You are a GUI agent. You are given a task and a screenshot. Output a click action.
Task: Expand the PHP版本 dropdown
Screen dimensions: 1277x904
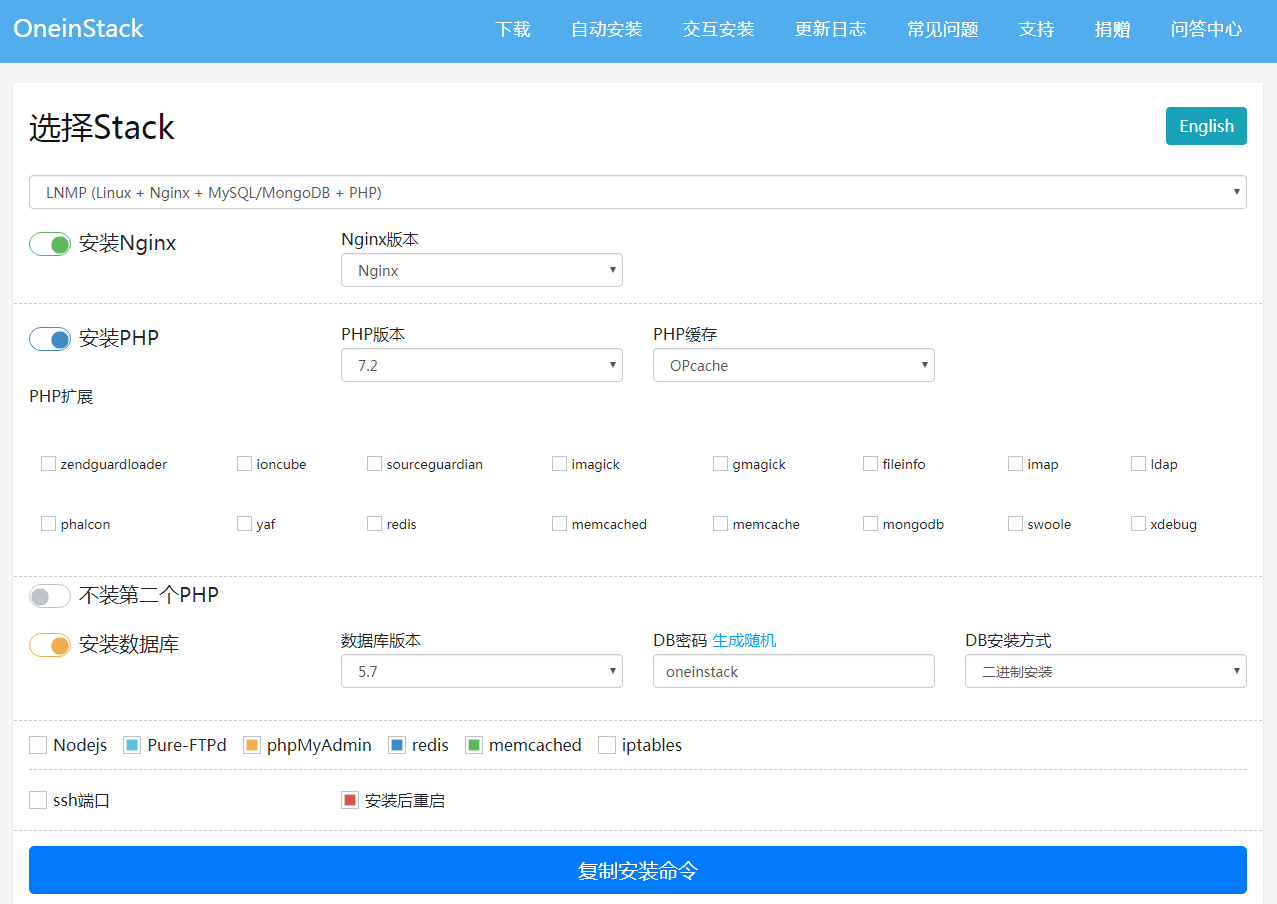click(x=481, y=365)
